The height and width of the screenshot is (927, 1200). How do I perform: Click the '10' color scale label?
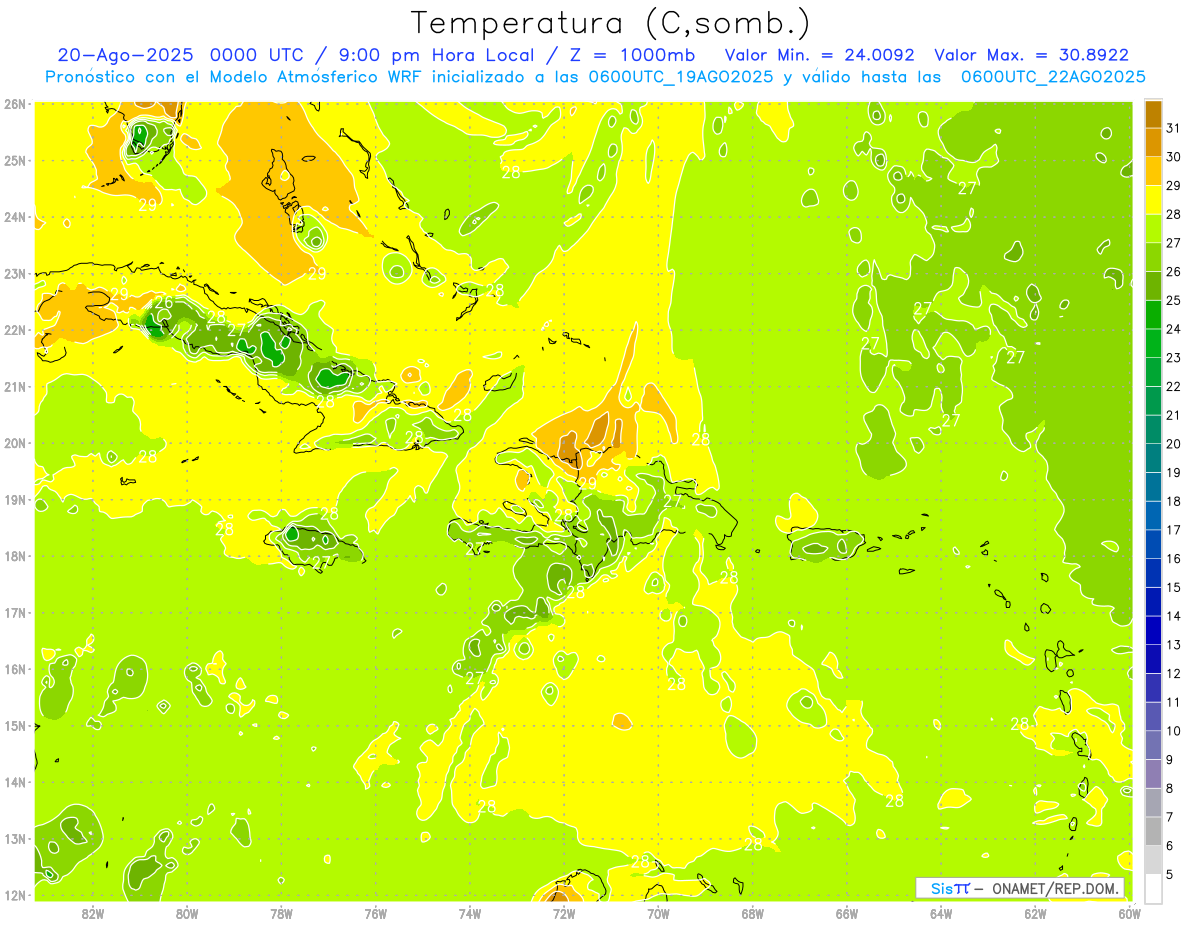coord(1174,731)
